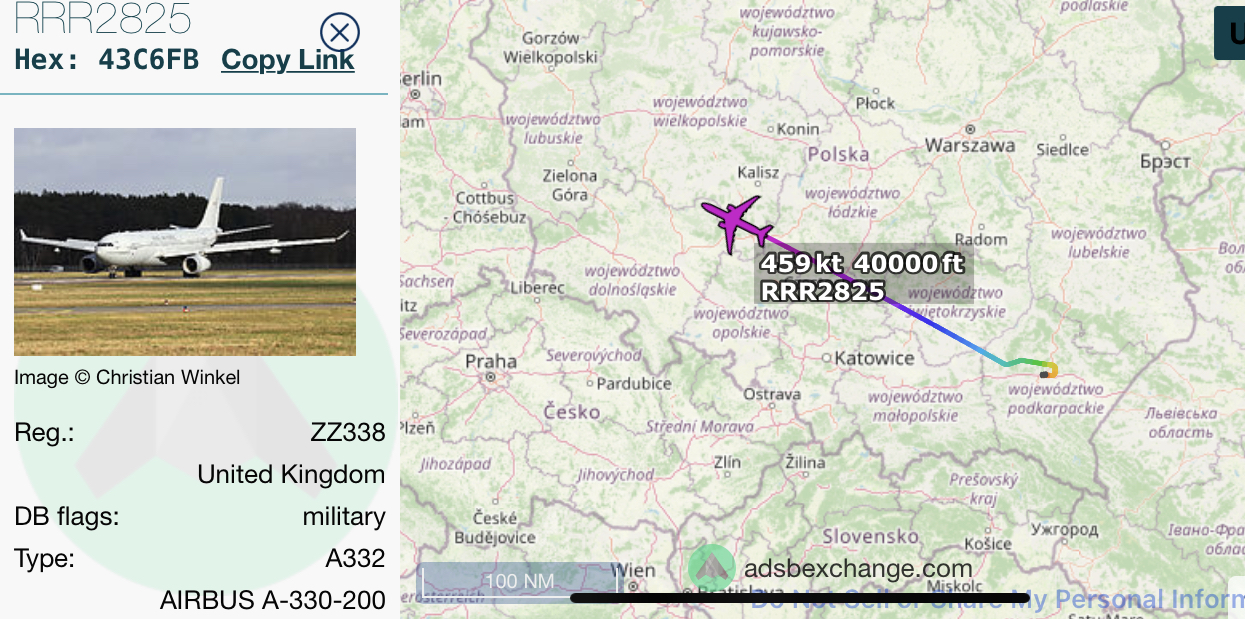1245x619 pixels.
Task: Click the ZZ338 registration value
Action: 348,432
